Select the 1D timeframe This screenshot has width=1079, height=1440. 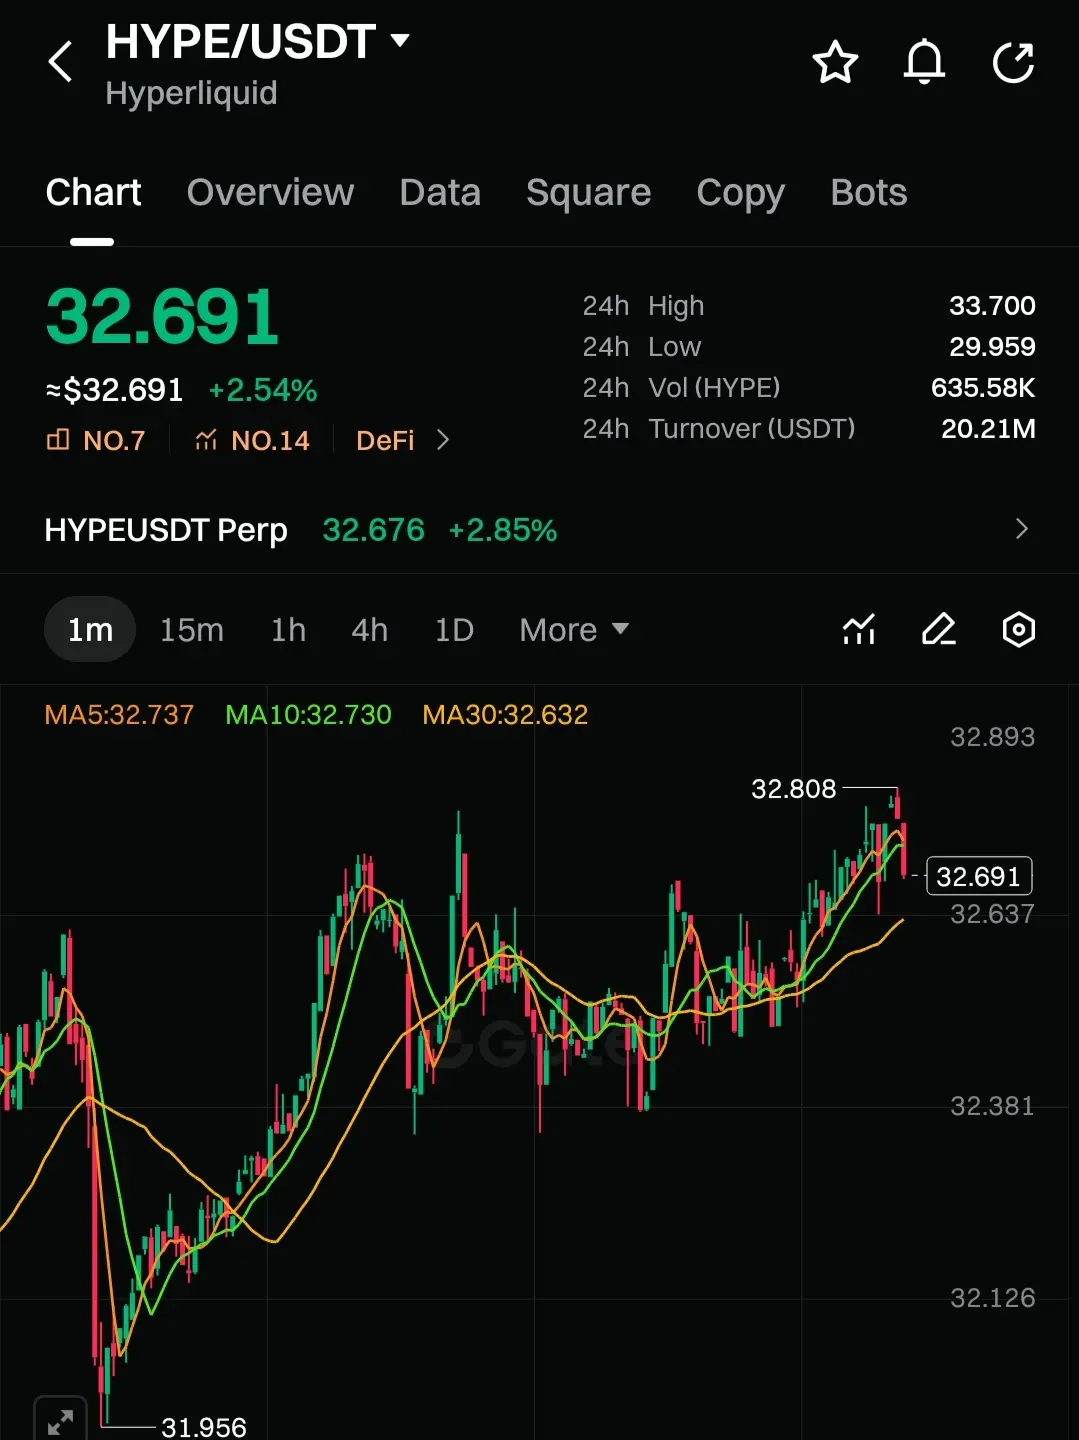coord(454,630)
